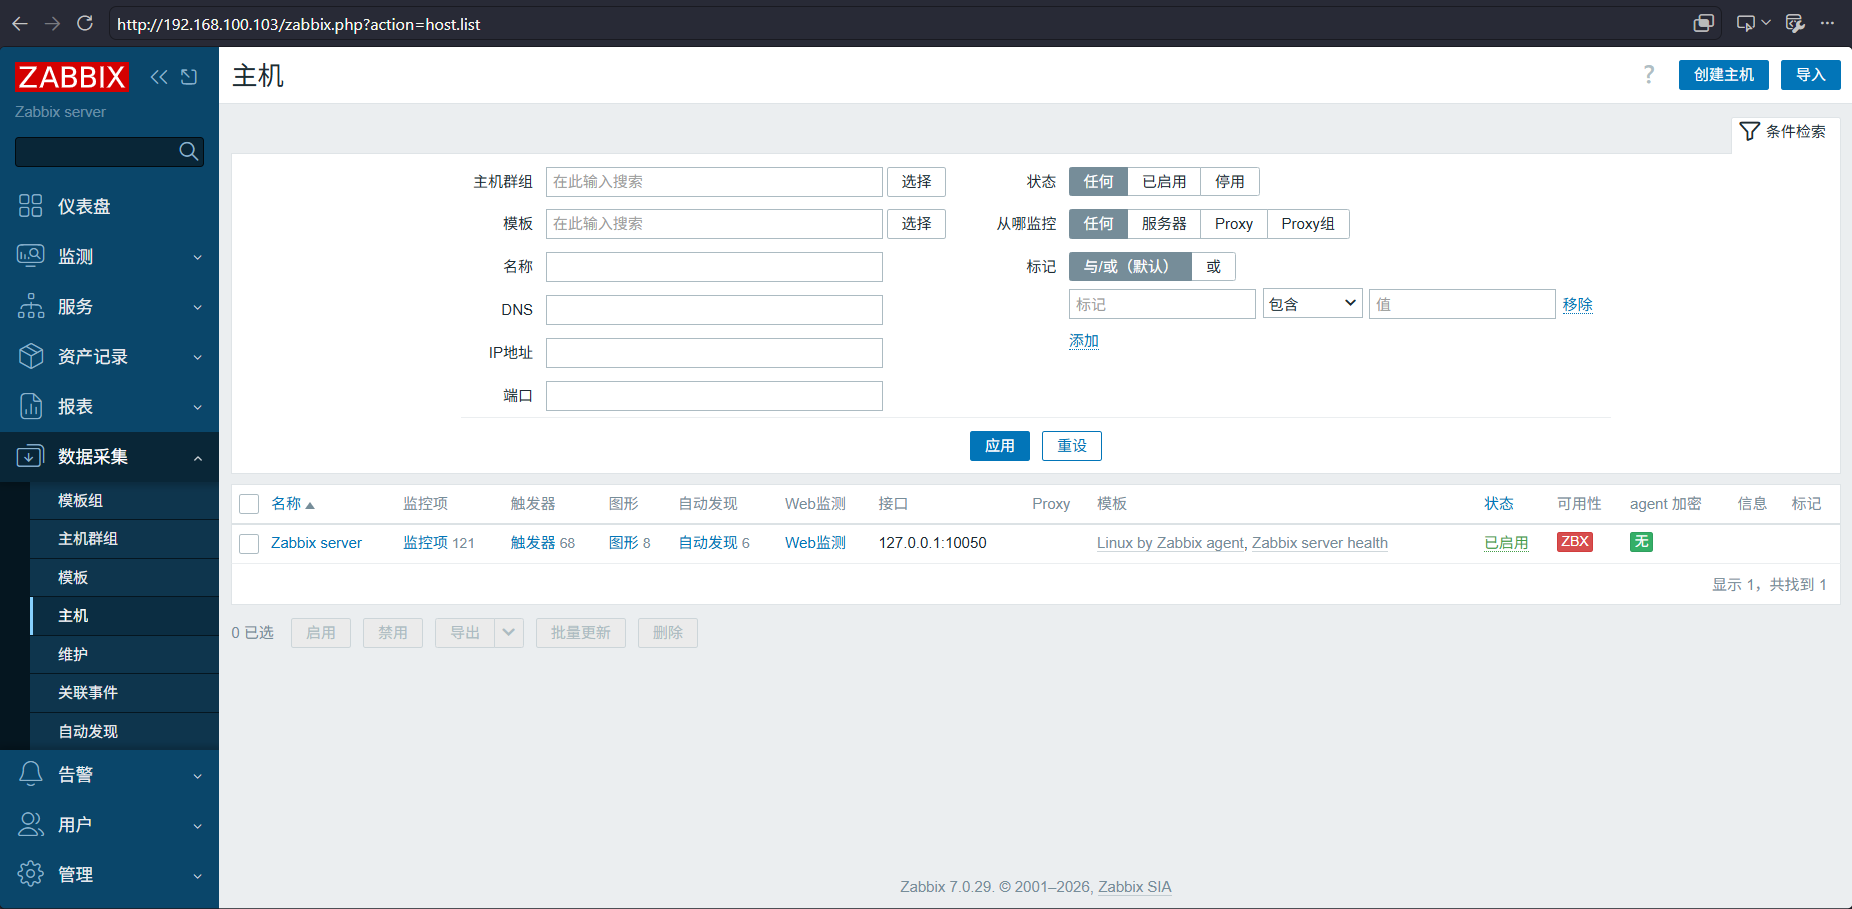
Task: Open 模板组 submenu item
Action: (124, 500)
